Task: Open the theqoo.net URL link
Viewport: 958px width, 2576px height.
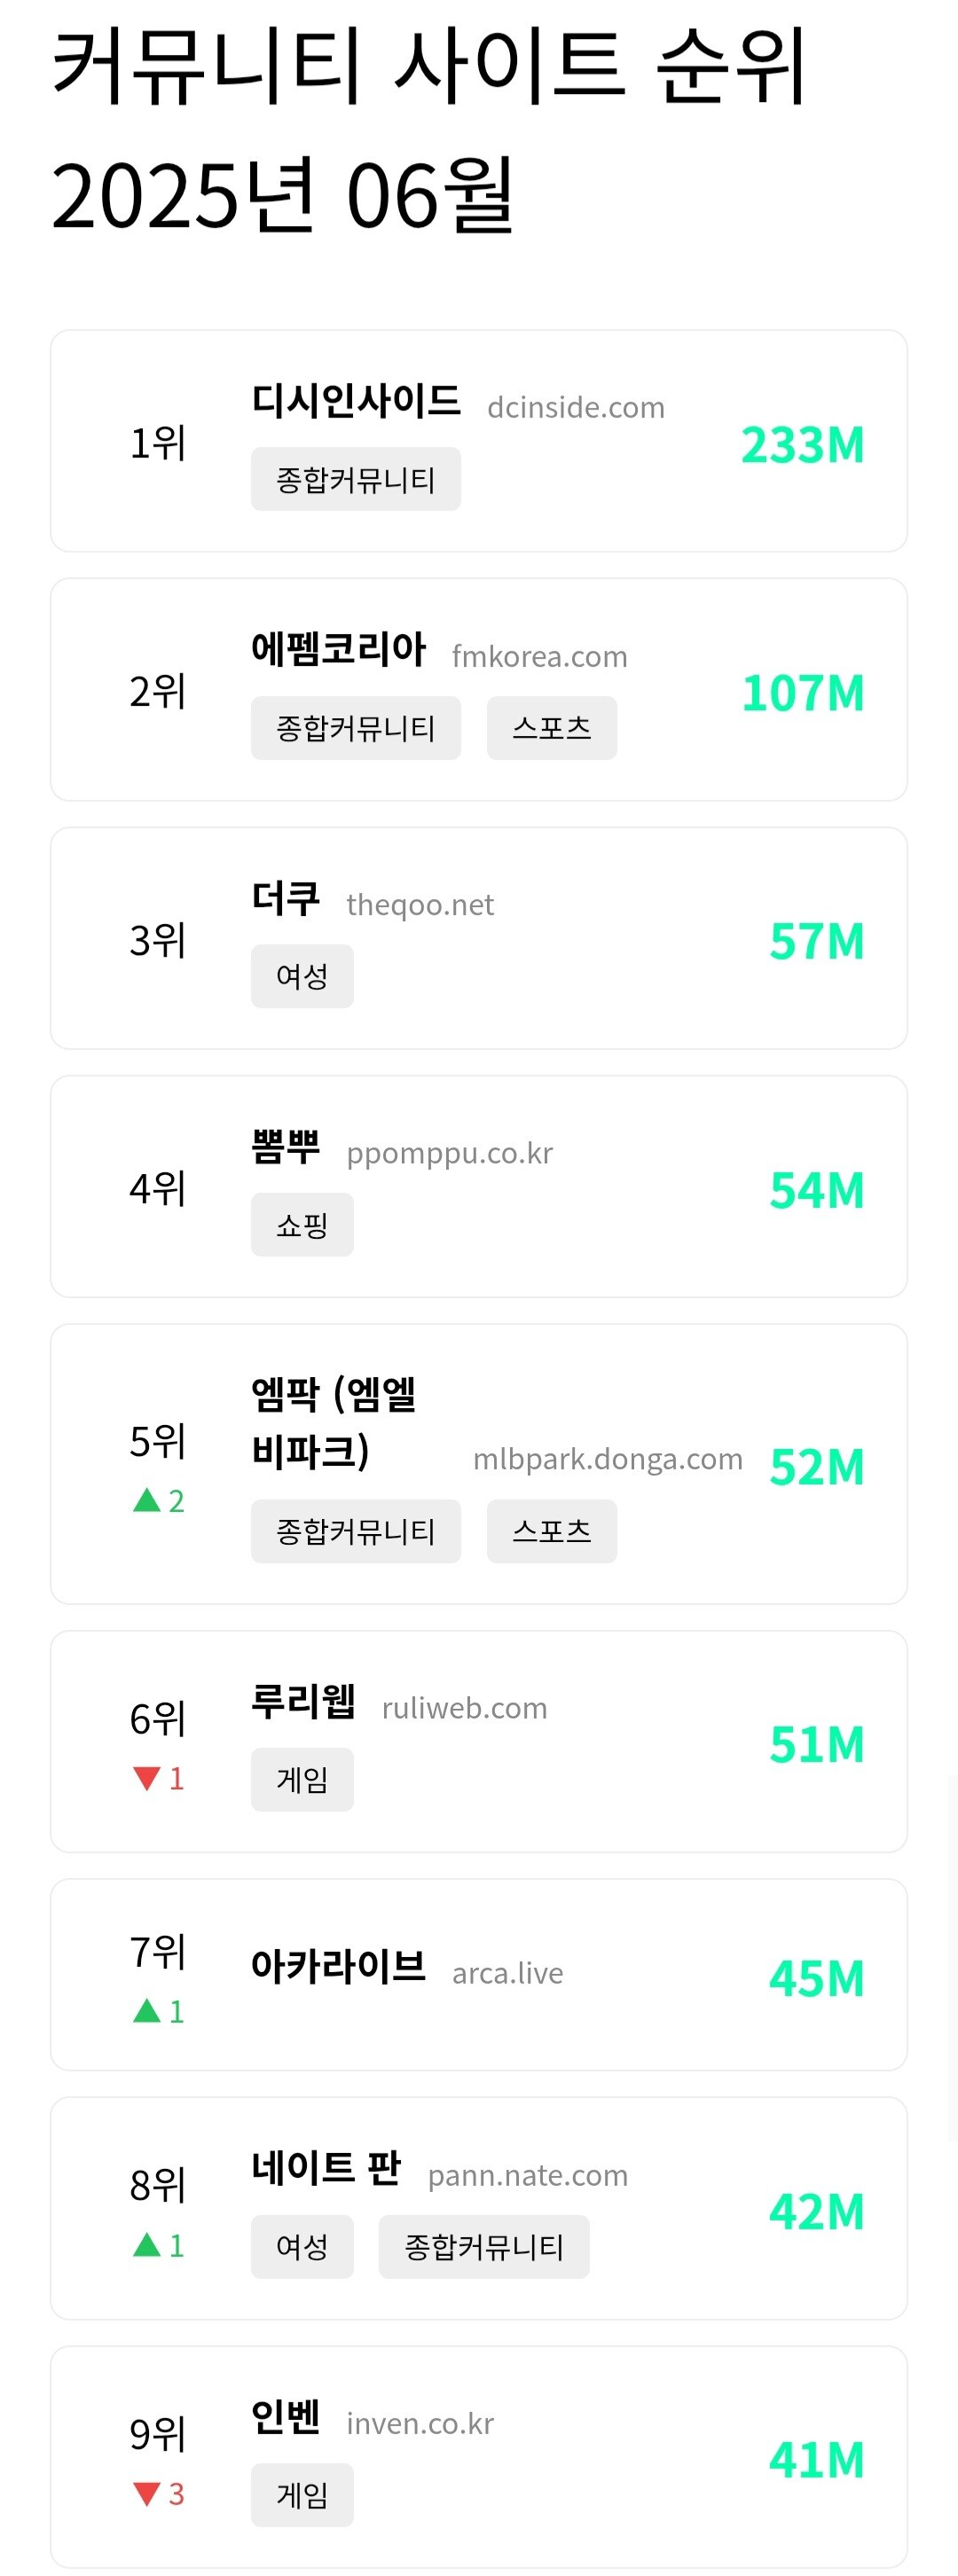Action: tap(420, 905)
